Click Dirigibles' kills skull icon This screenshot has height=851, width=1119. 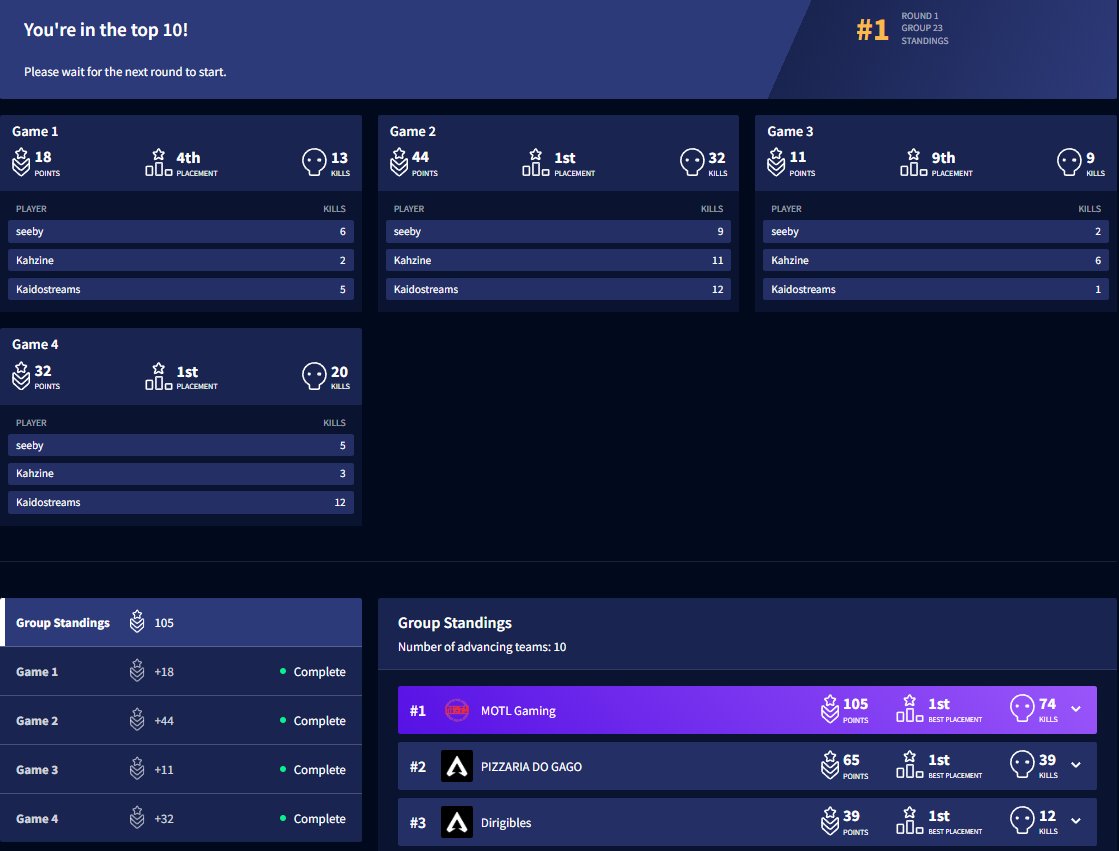coord(1022,820)
